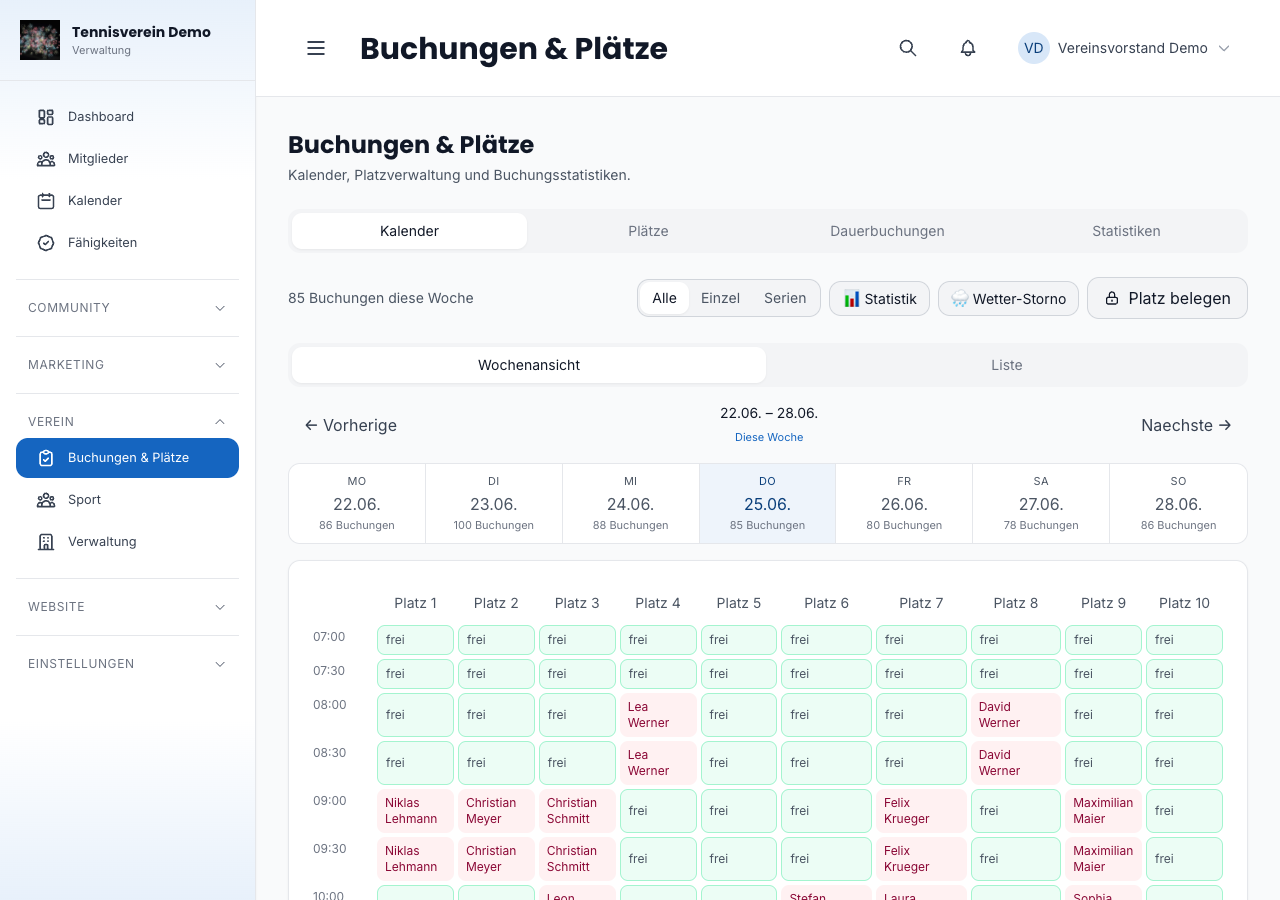Click the Verwaltung building icon
The image size is (1280, 900).
coord(46,542)
